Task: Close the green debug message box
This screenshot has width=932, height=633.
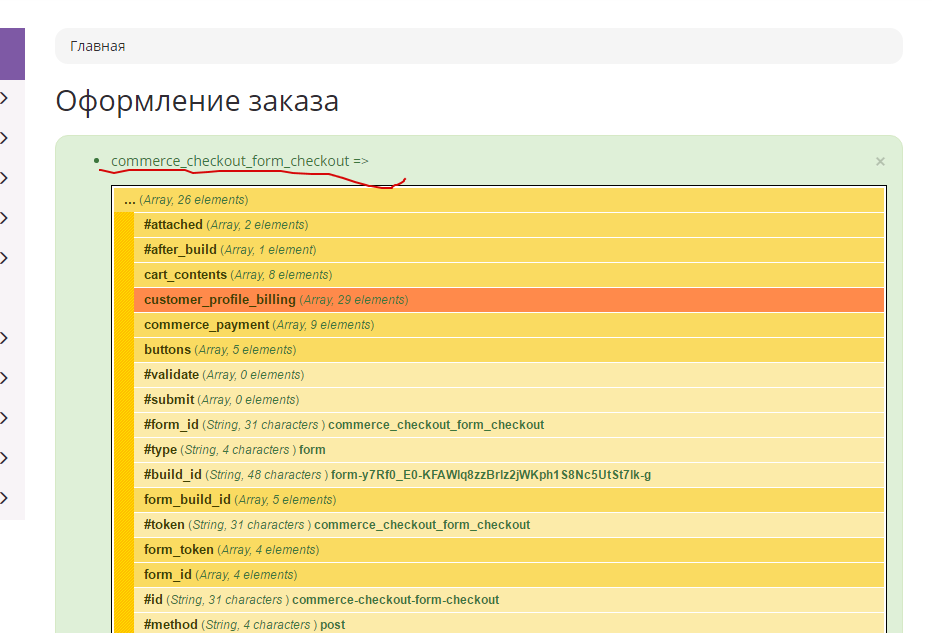Action: pos(880,161)
